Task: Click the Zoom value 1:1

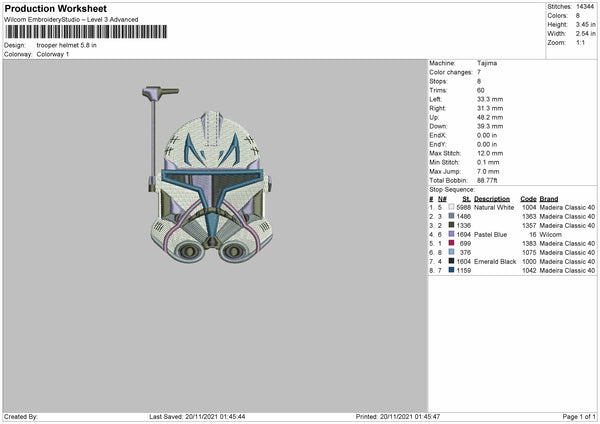Action: click(x=580, y=42)
